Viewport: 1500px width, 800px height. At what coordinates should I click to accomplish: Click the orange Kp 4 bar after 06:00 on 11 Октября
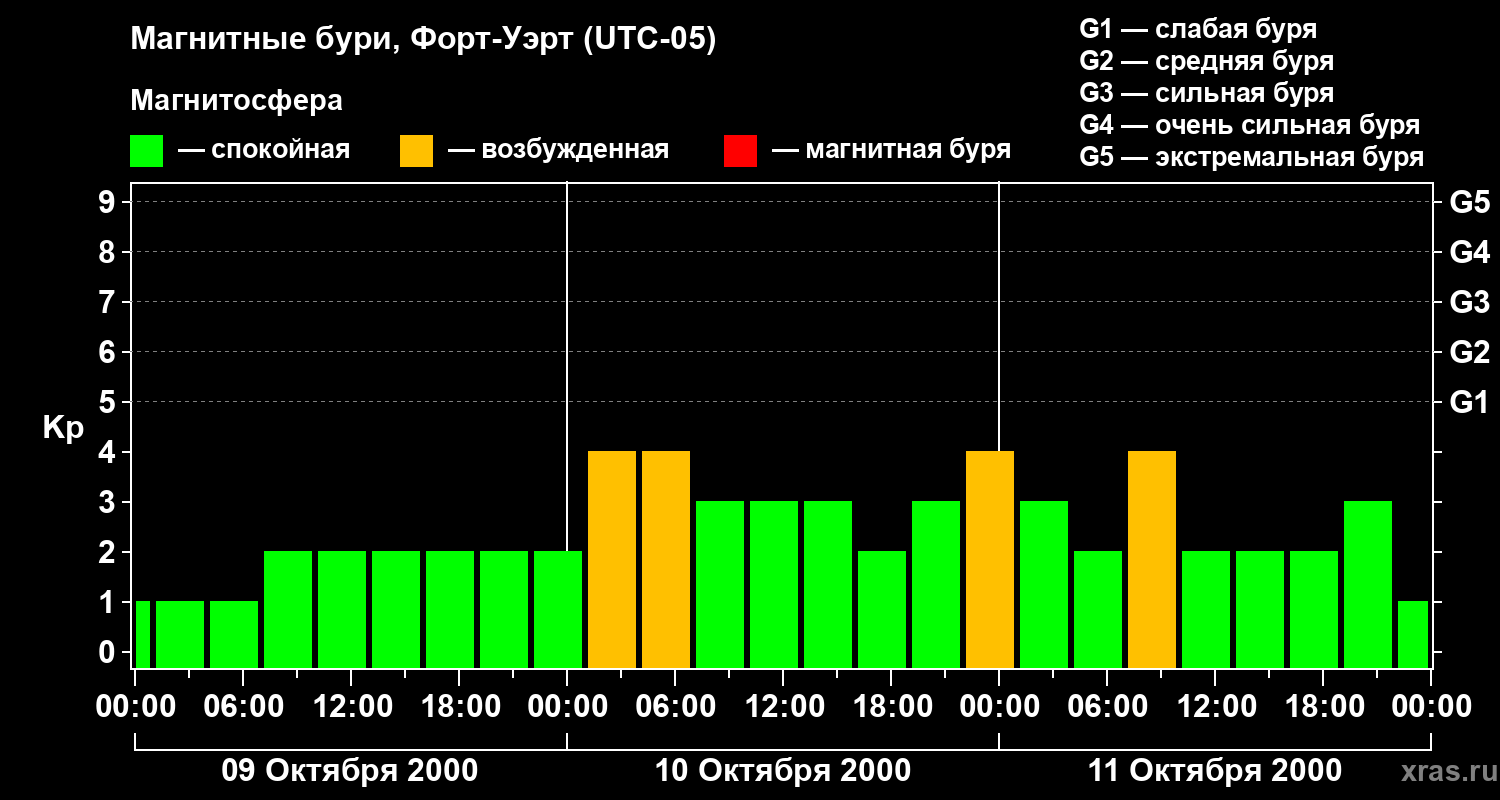click(x=1152, y=560)
